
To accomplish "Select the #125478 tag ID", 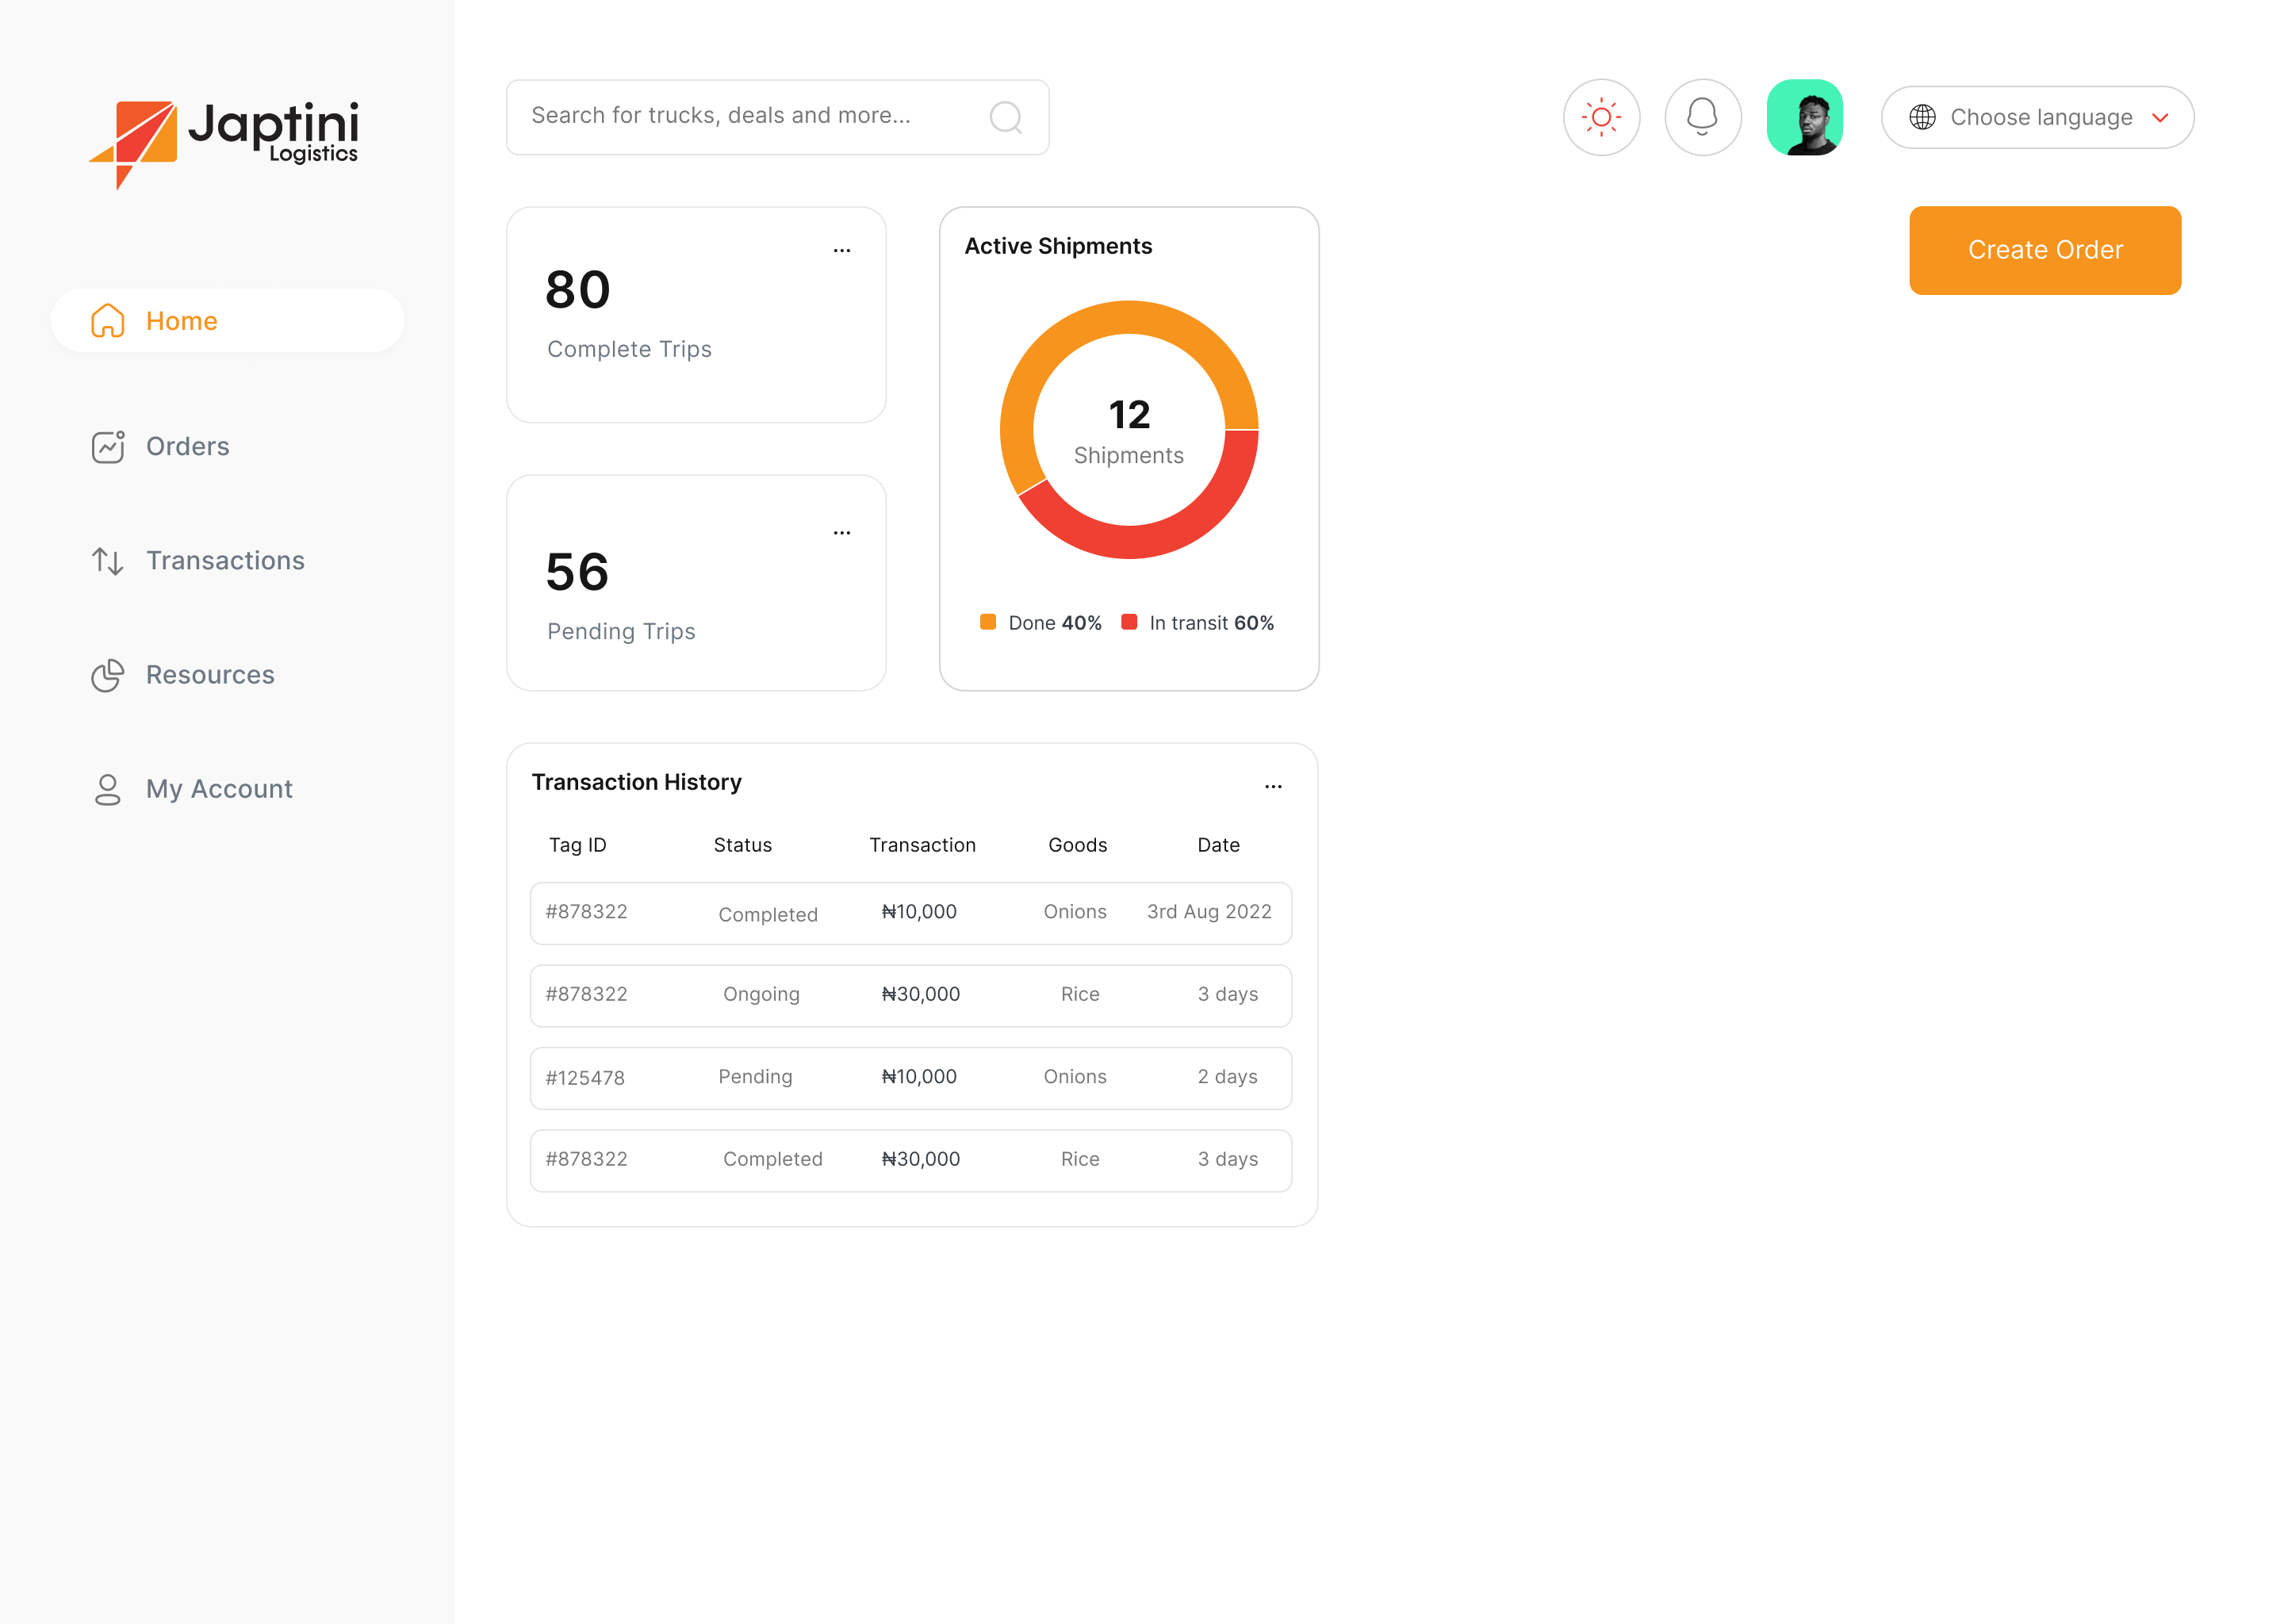I will (585, 1078).
